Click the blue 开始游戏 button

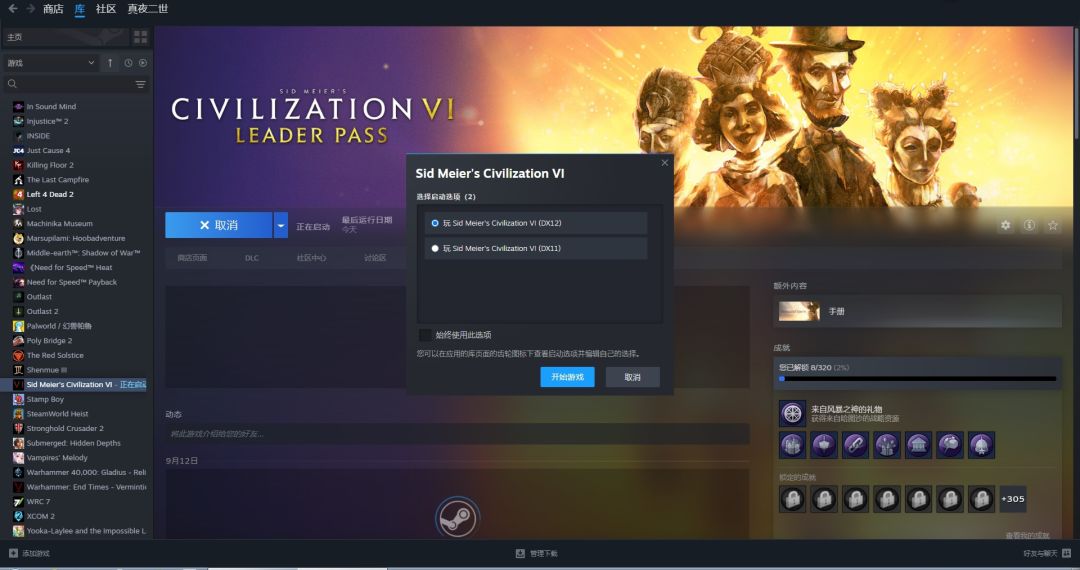[567, 377]
